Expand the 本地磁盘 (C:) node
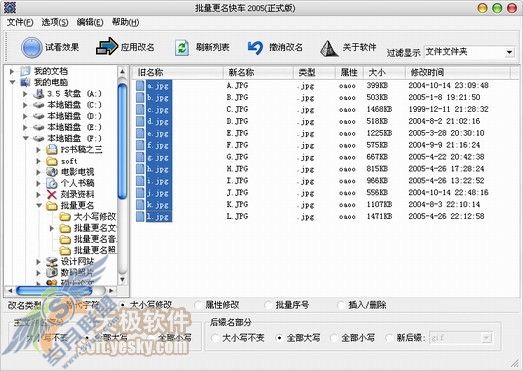 [25, 105]
